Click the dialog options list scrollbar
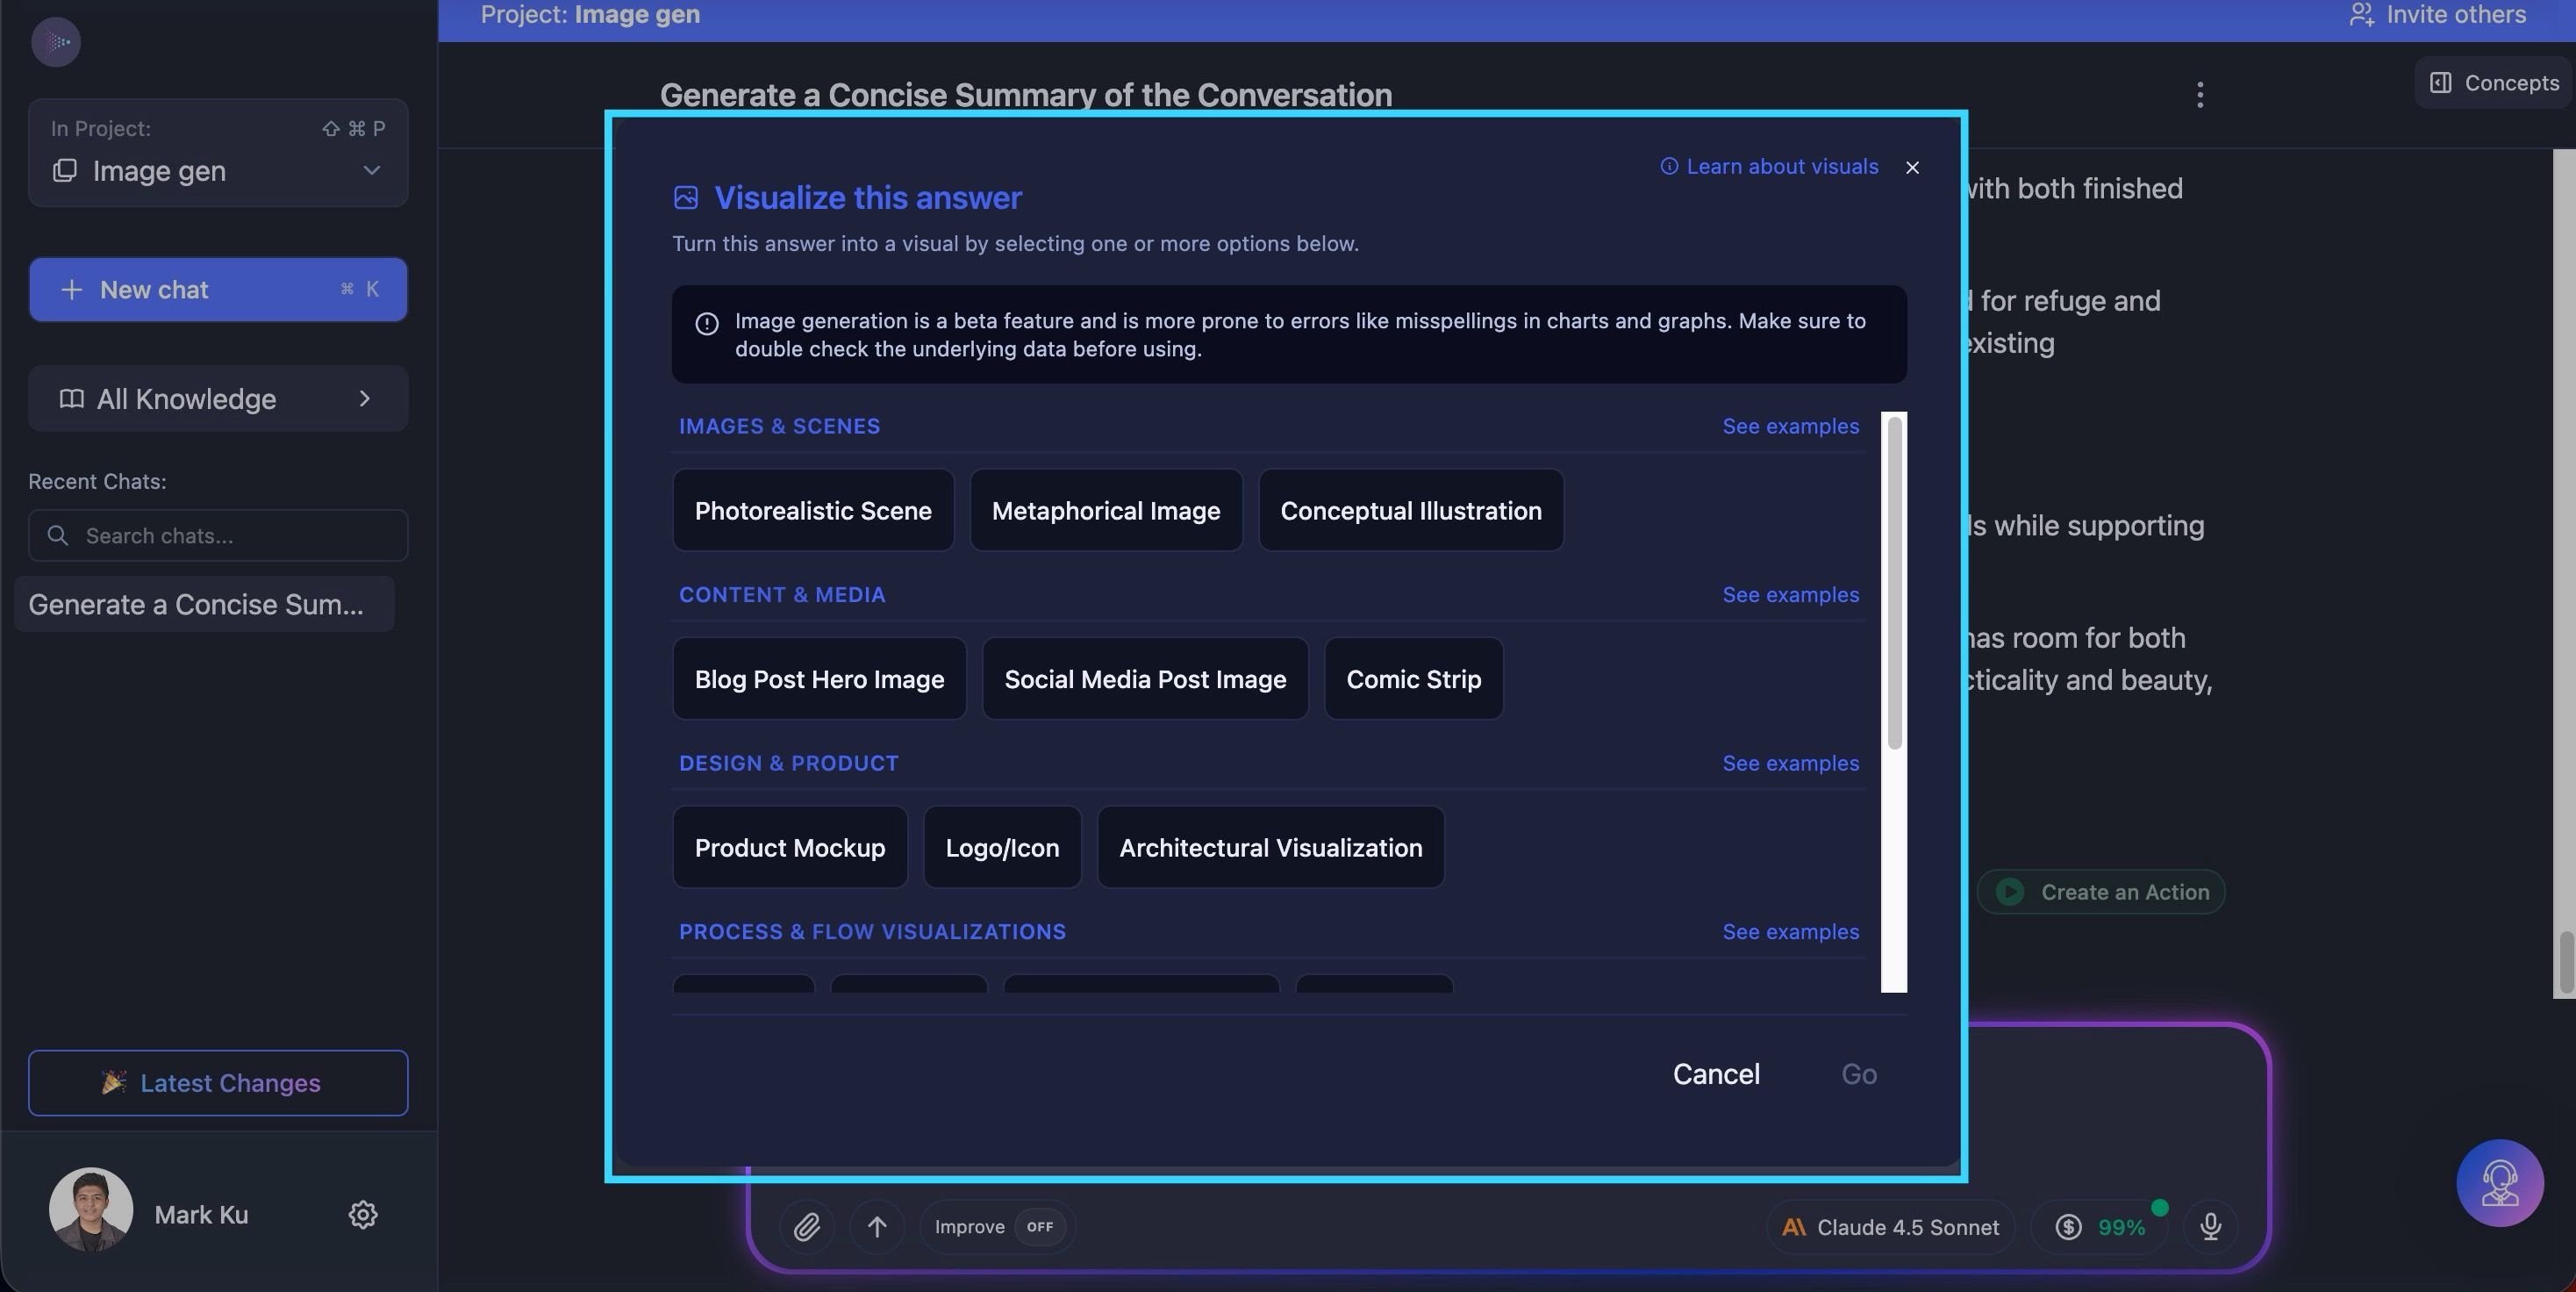The height and width of the screenshot is (1292, 2576). (1894, 583)
